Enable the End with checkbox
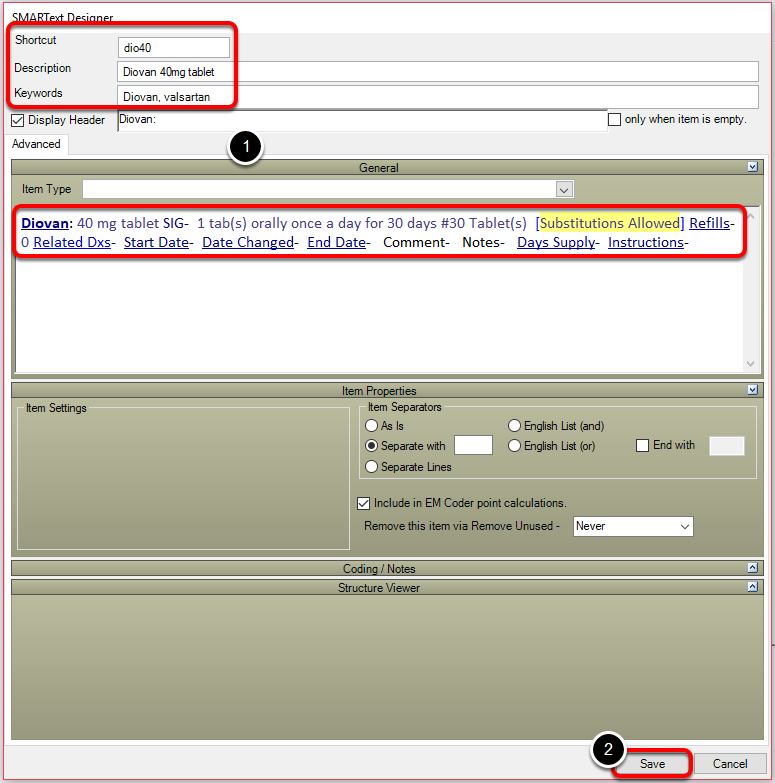This screenshot has height=783, width=775. point(642,445)
